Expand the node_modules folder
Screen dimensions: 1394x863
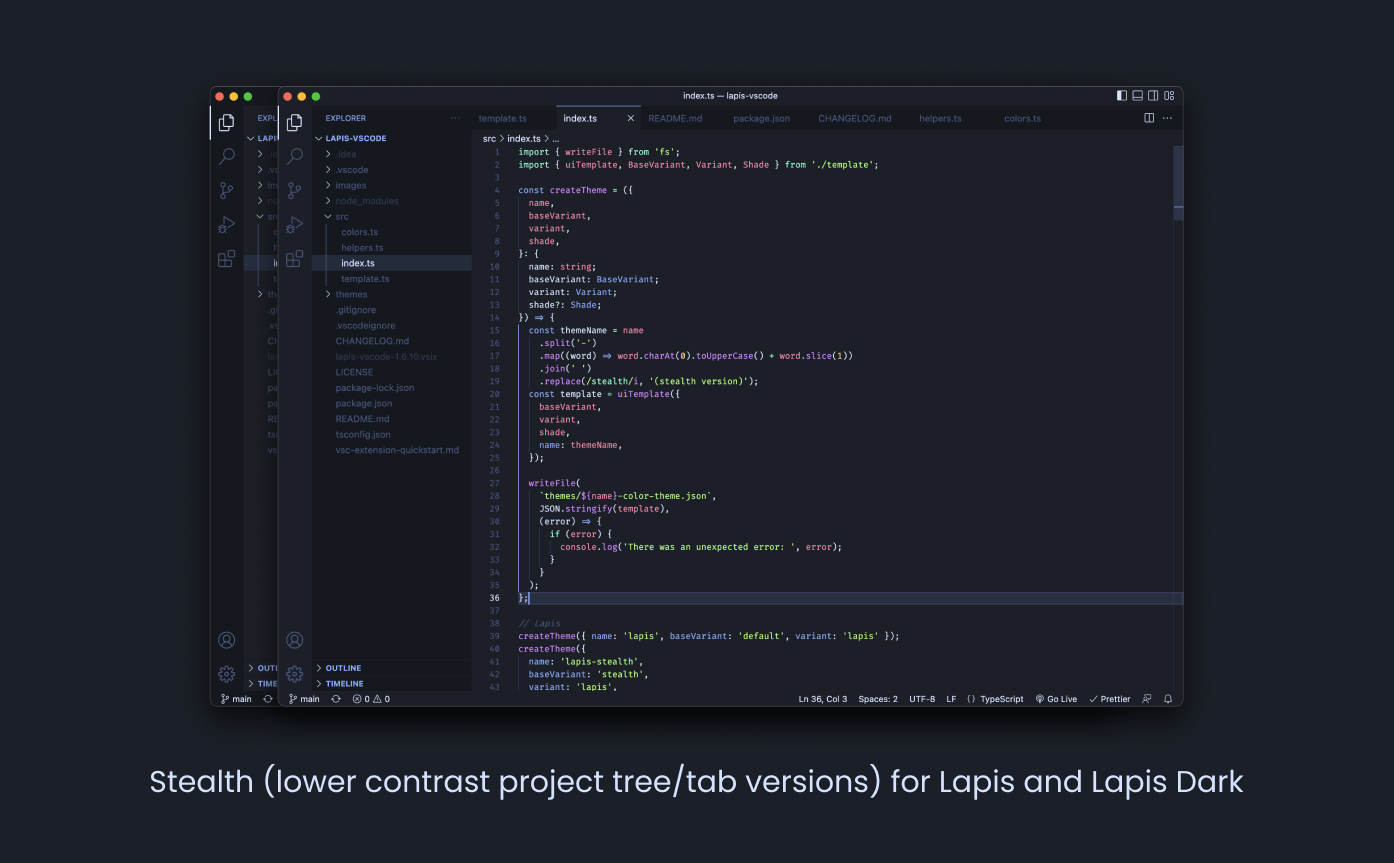[x=392, y=201]
